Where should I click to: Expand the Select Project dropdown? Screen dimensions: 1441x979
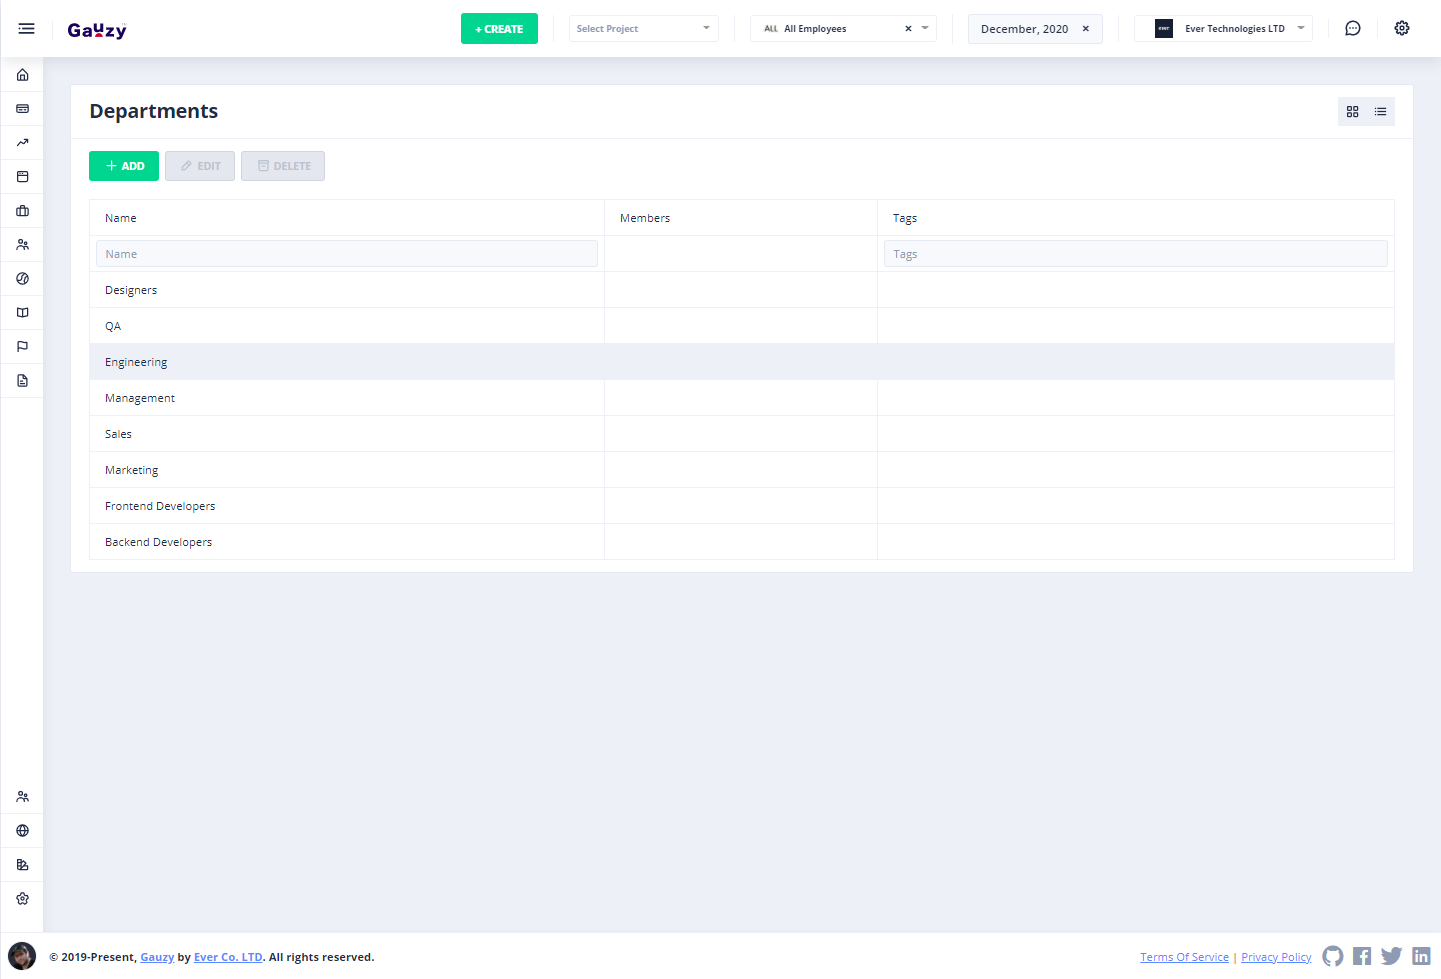(643, 29)
